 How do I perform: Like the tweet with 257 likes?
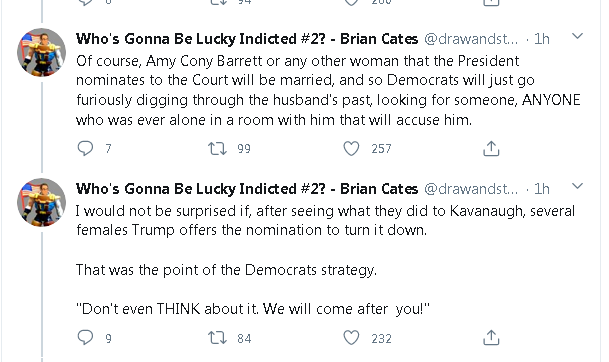(351, 148)
